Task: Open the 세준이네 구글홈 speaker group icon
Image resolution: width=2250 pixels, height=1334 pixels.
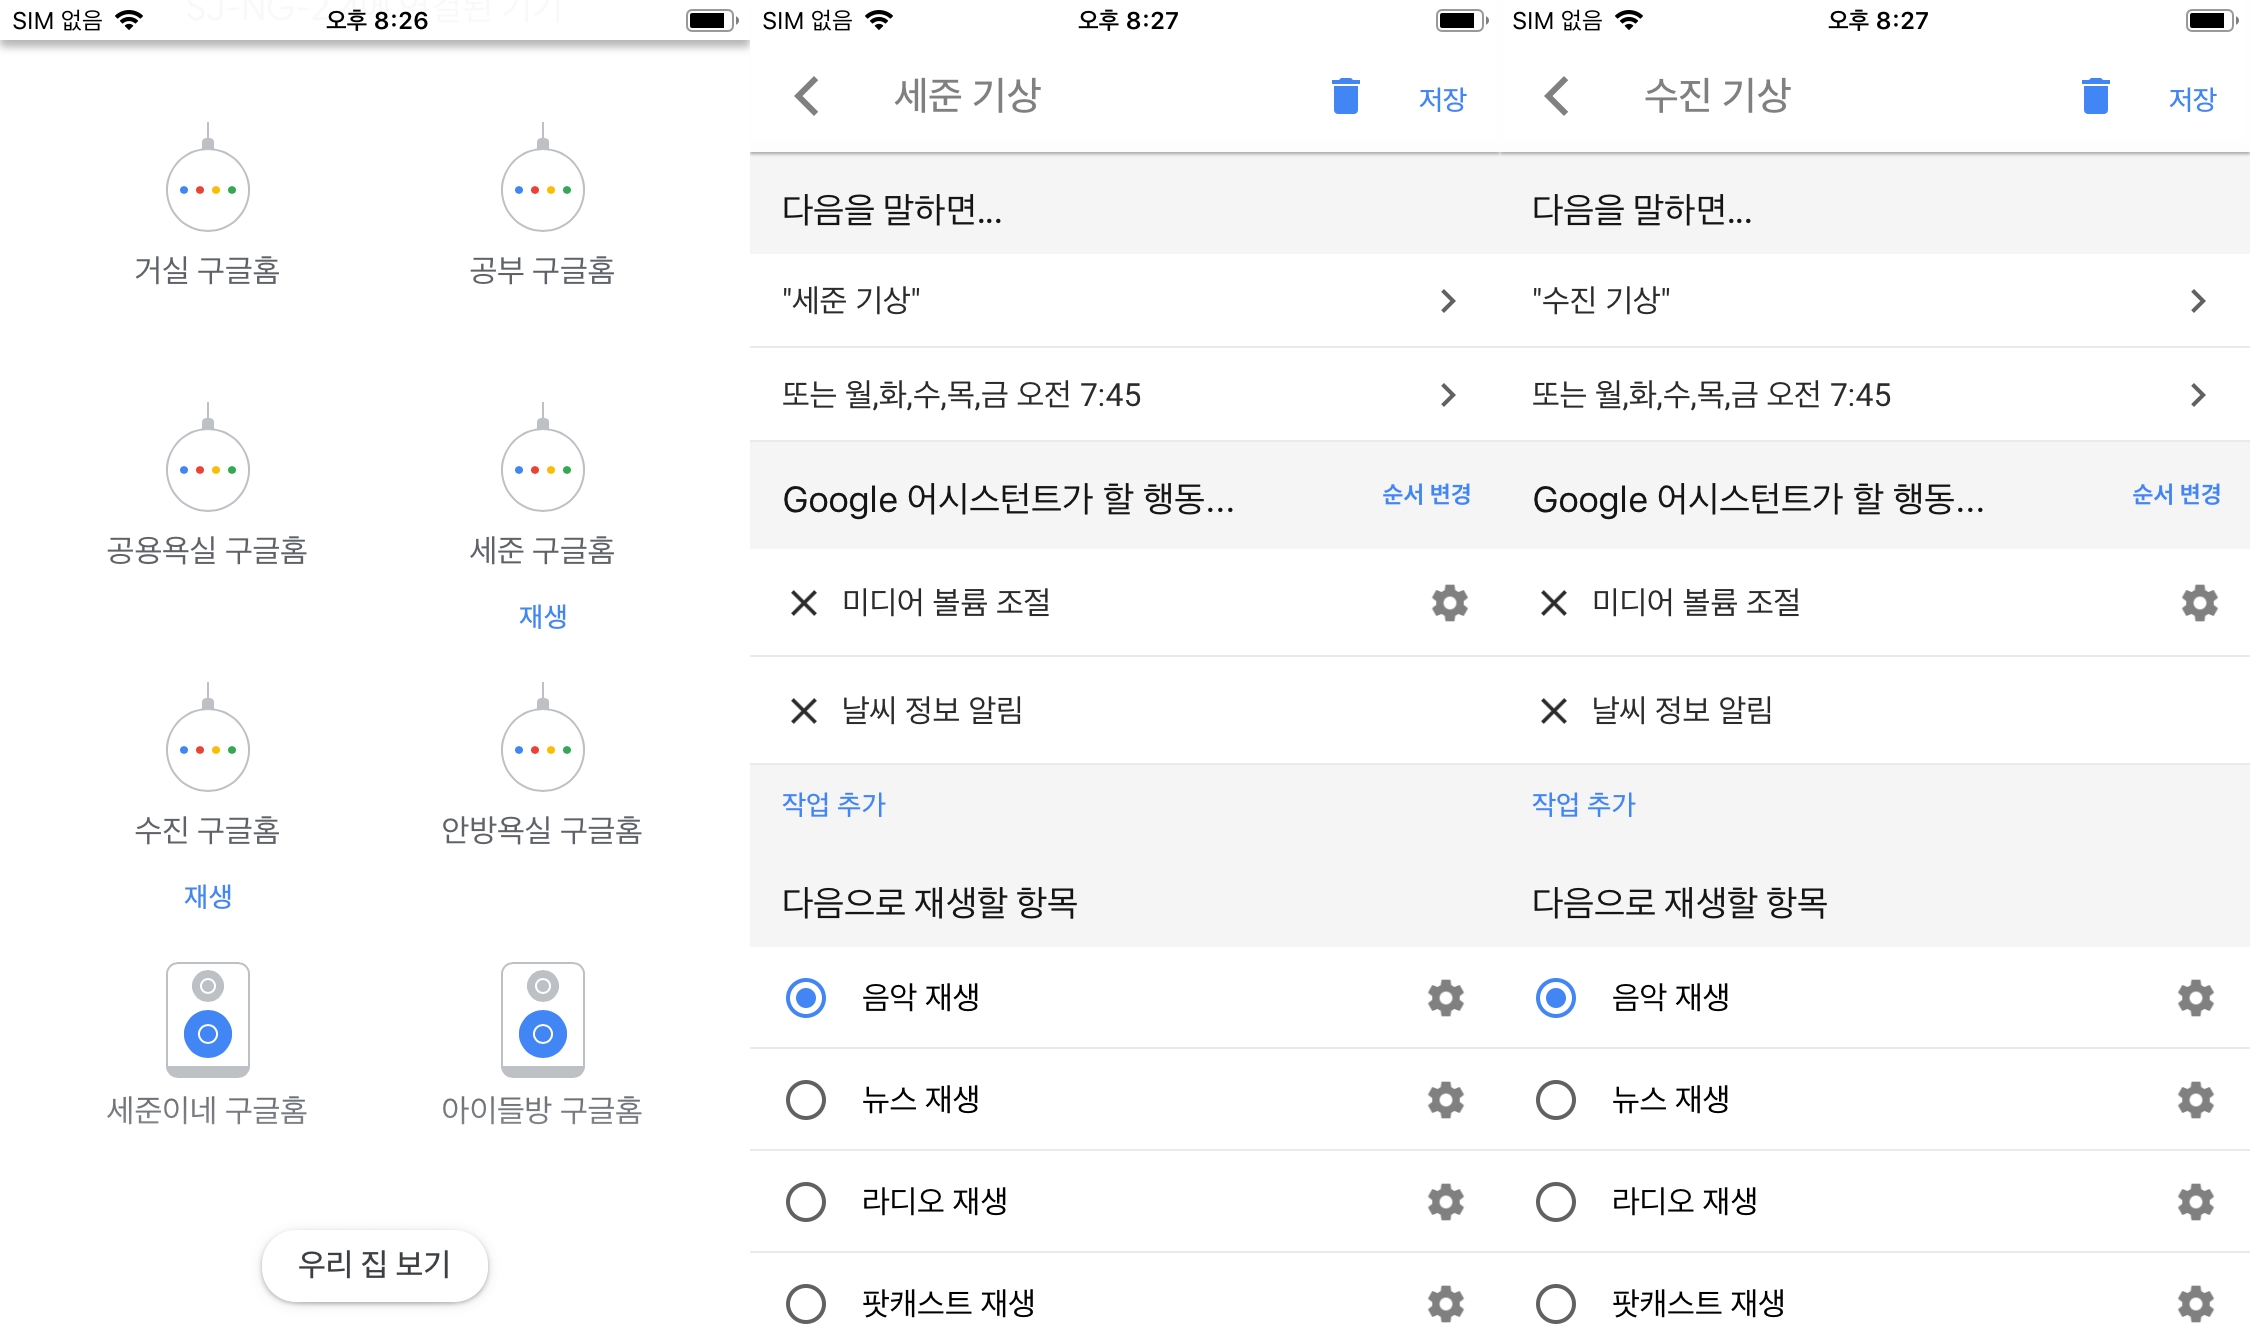Action: coord(207,1021)
